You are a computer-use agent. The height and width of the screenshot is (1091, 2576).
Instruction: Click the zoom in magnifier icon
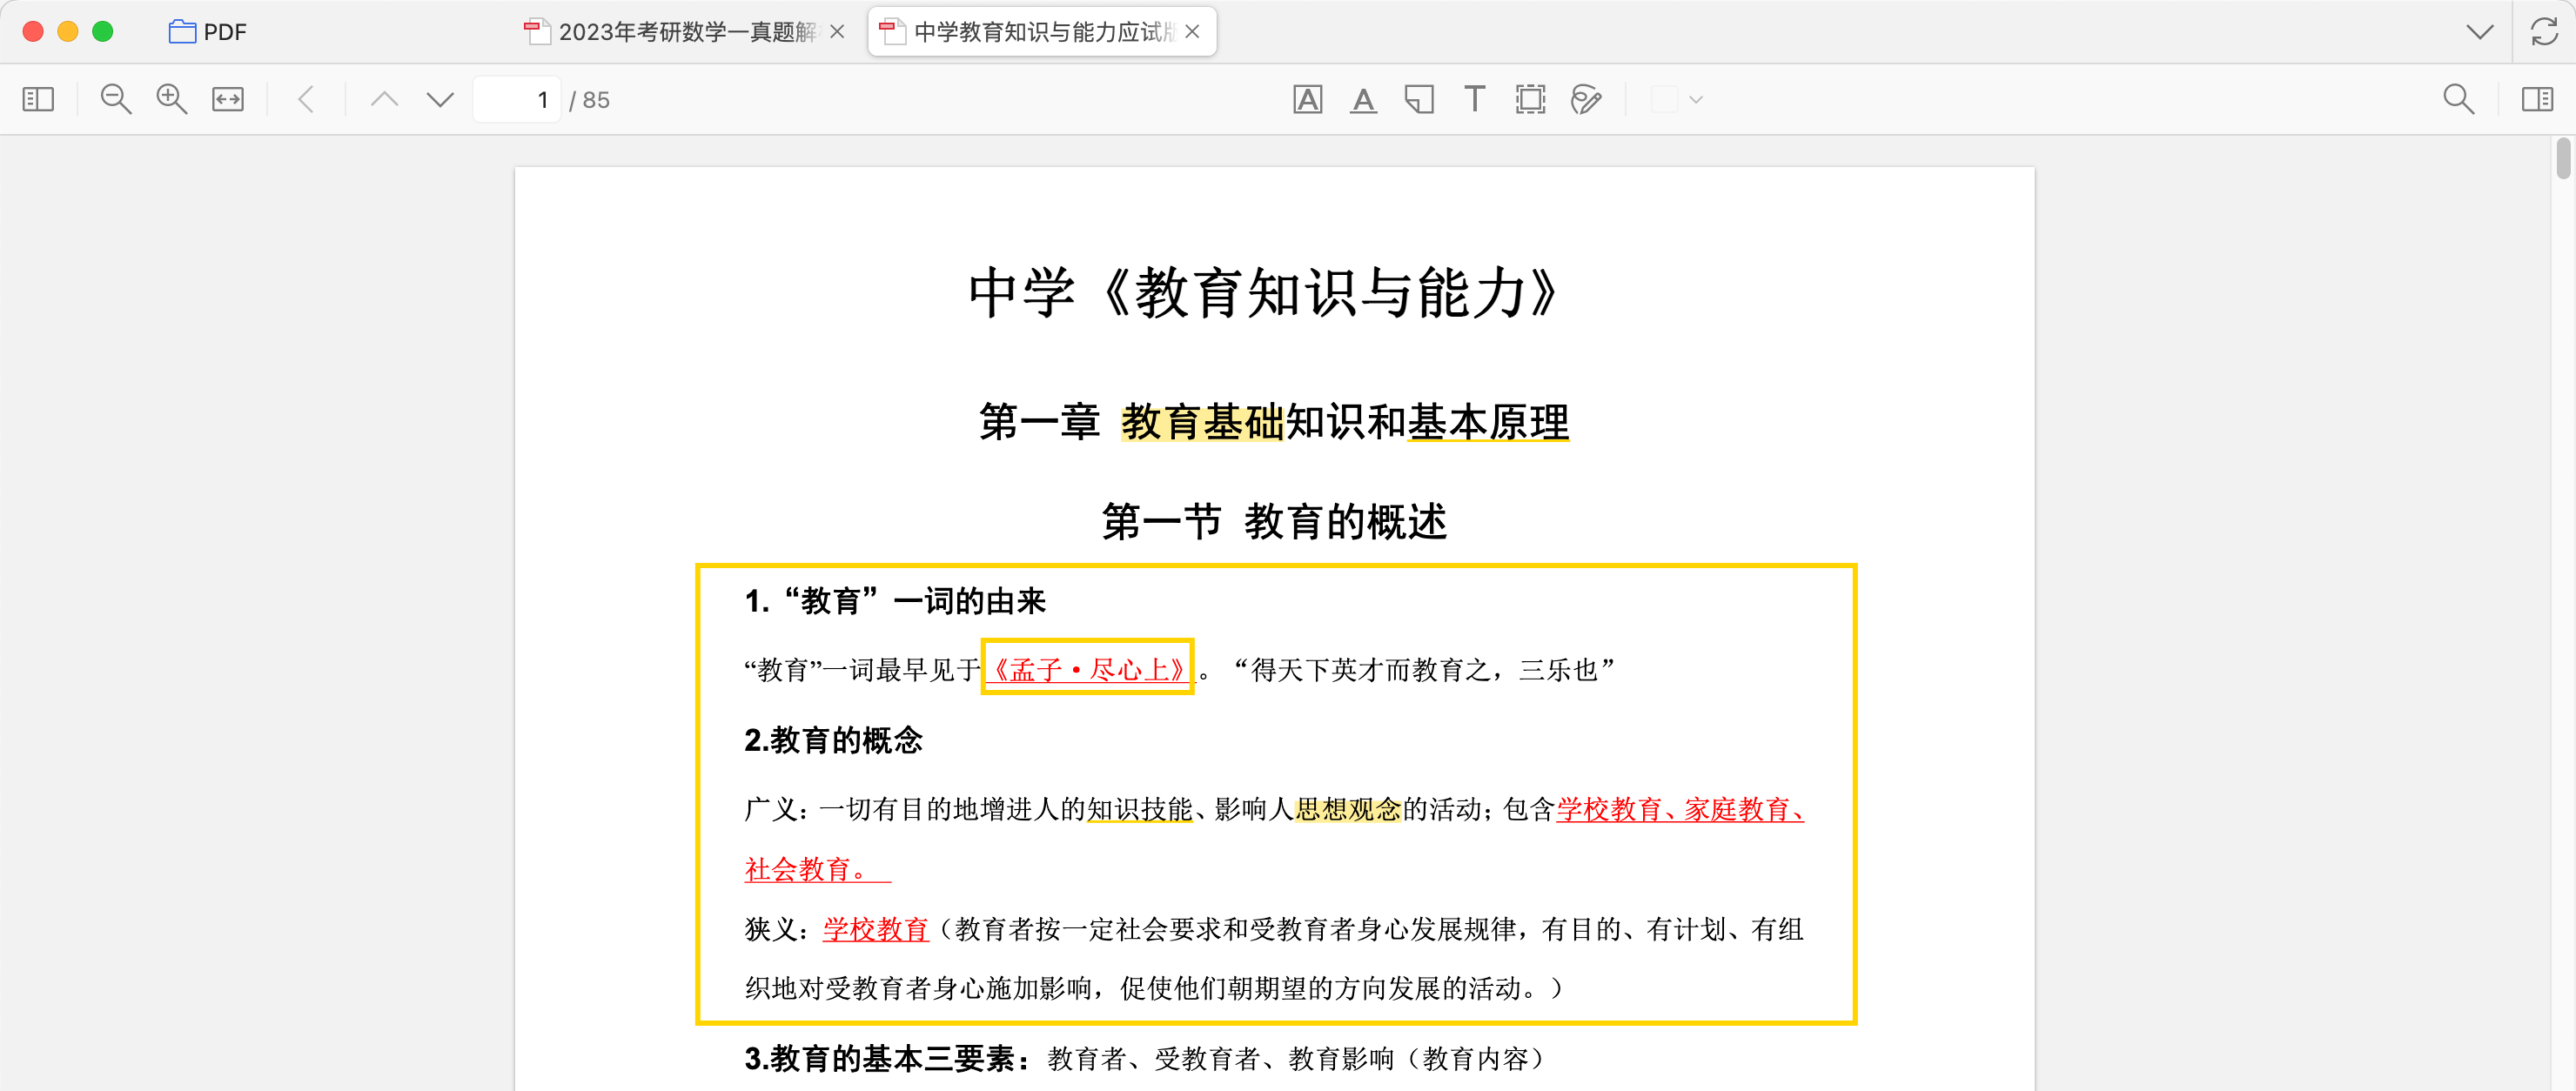(x=172, y=99)
